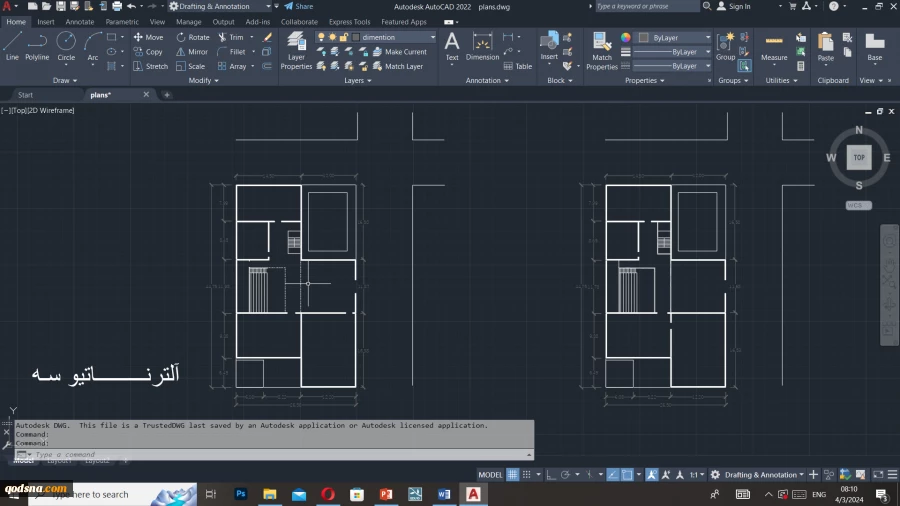Click the Base view tool

[x=875, y=47]
